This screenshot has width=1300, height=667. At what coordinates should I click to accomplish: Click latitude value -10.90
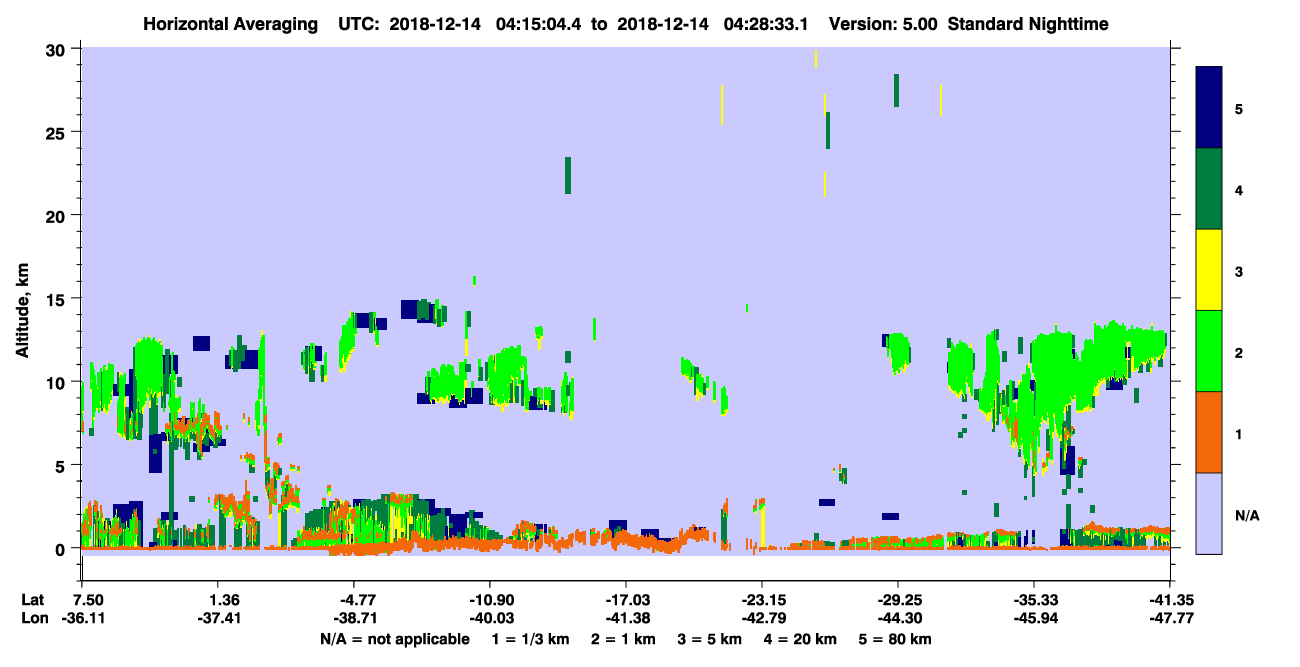pos(489,600)
